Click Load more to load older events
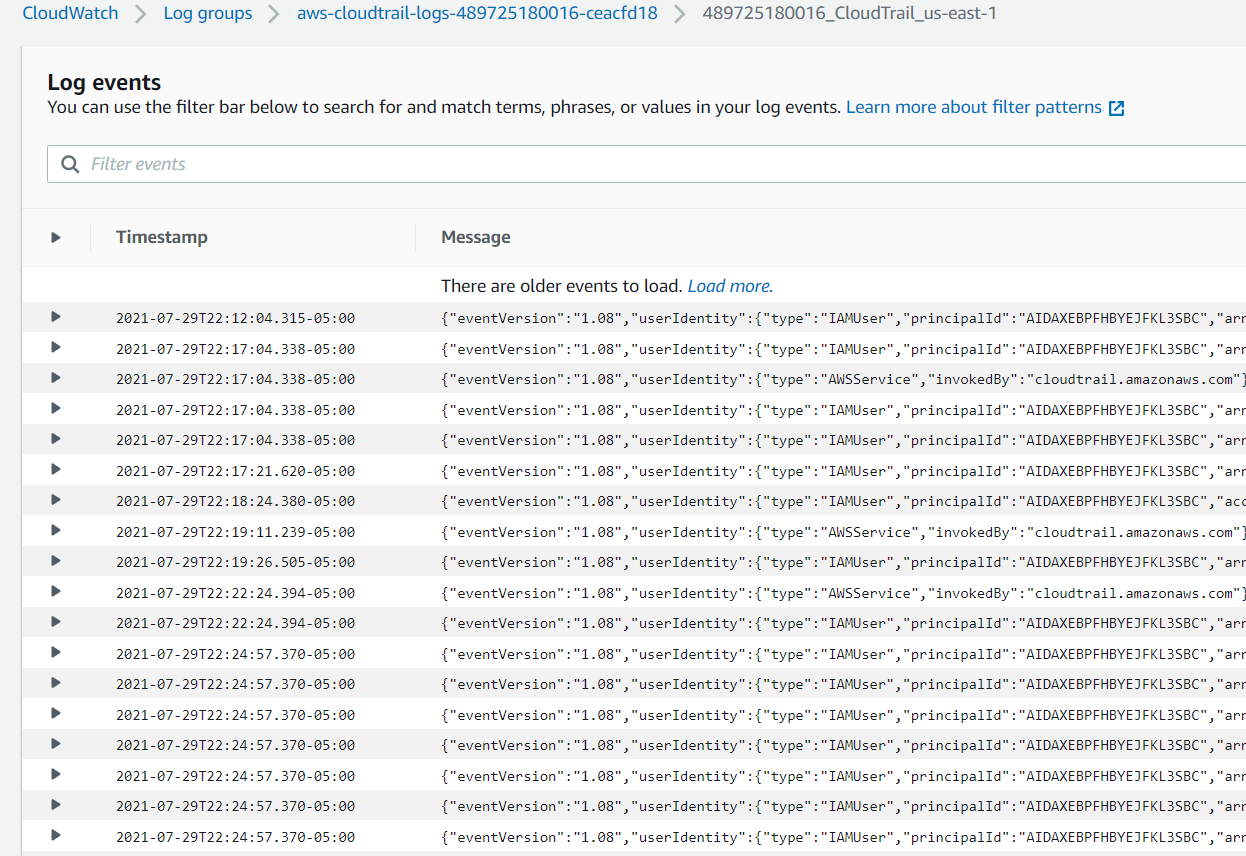 (x=730, y=286)
